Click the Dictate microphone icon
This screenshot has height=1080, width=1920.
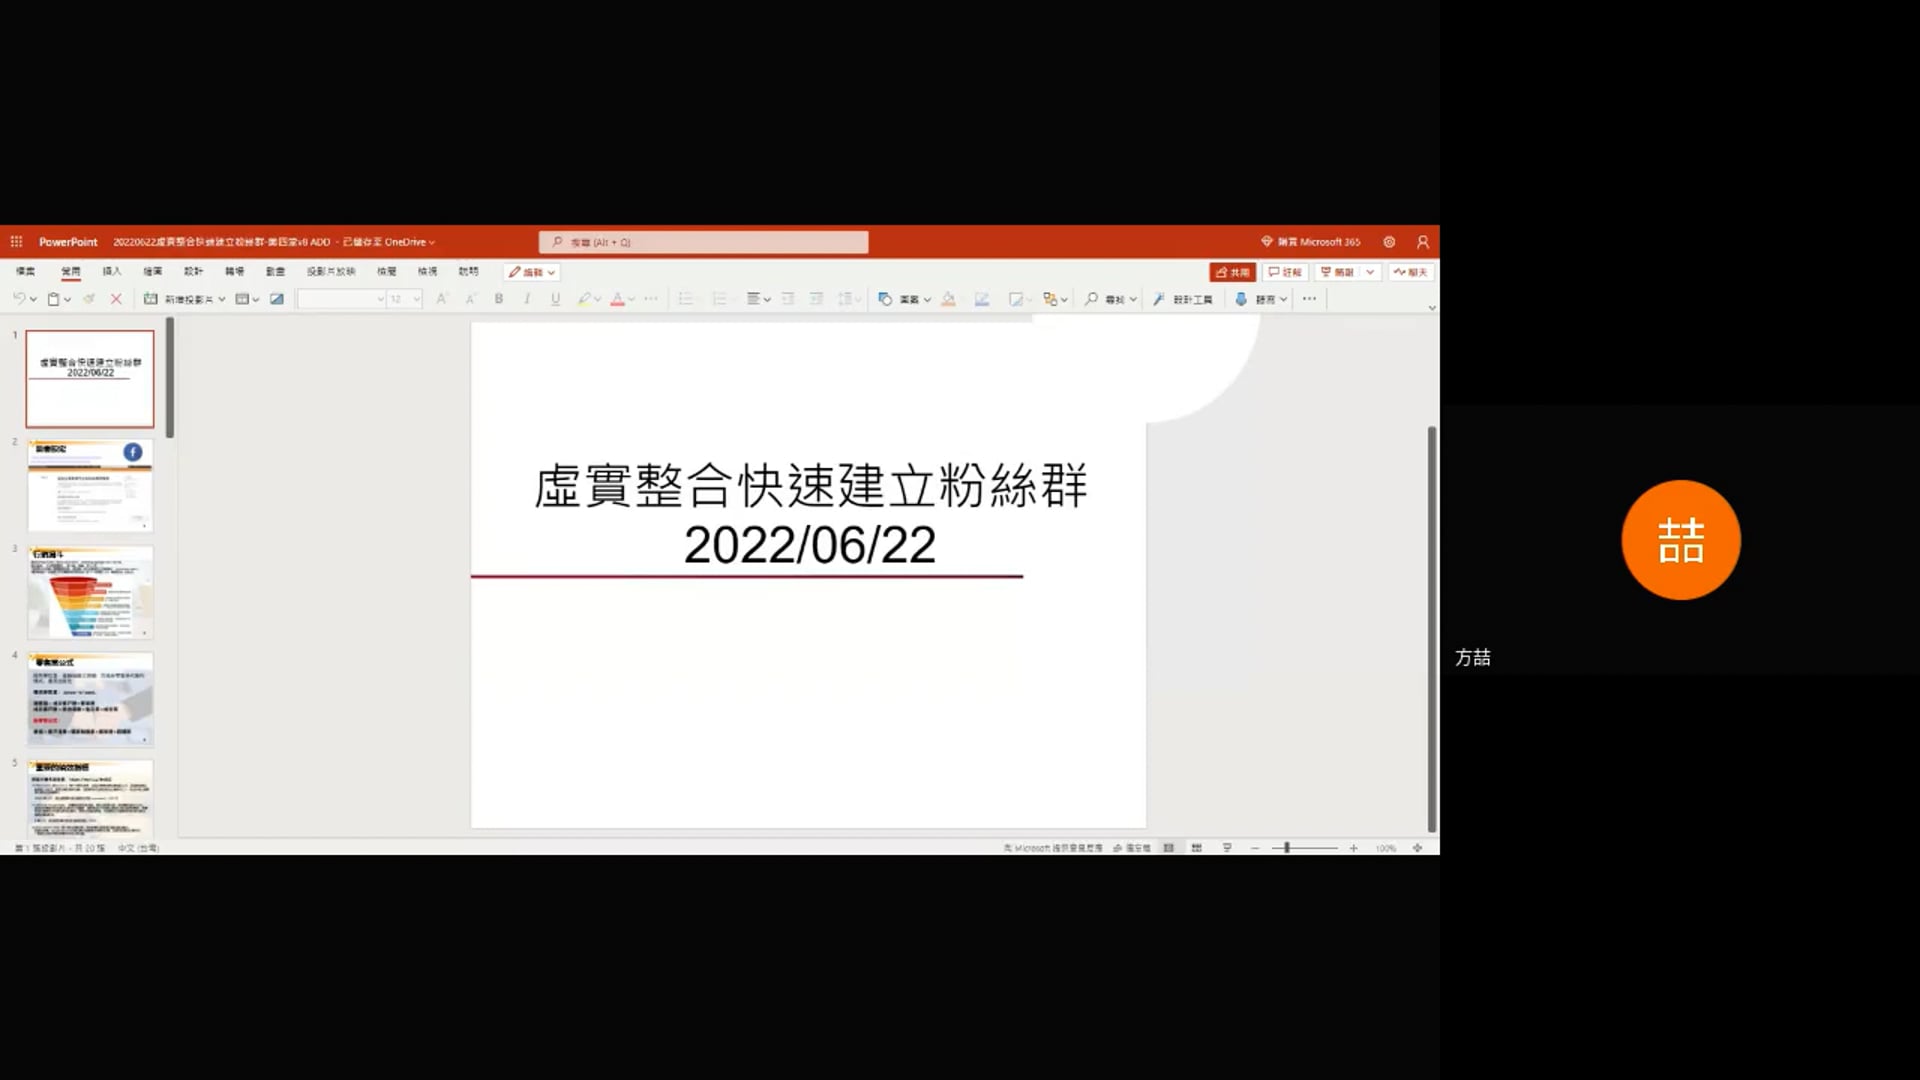pyautogui.click(x=1240, y=299)
